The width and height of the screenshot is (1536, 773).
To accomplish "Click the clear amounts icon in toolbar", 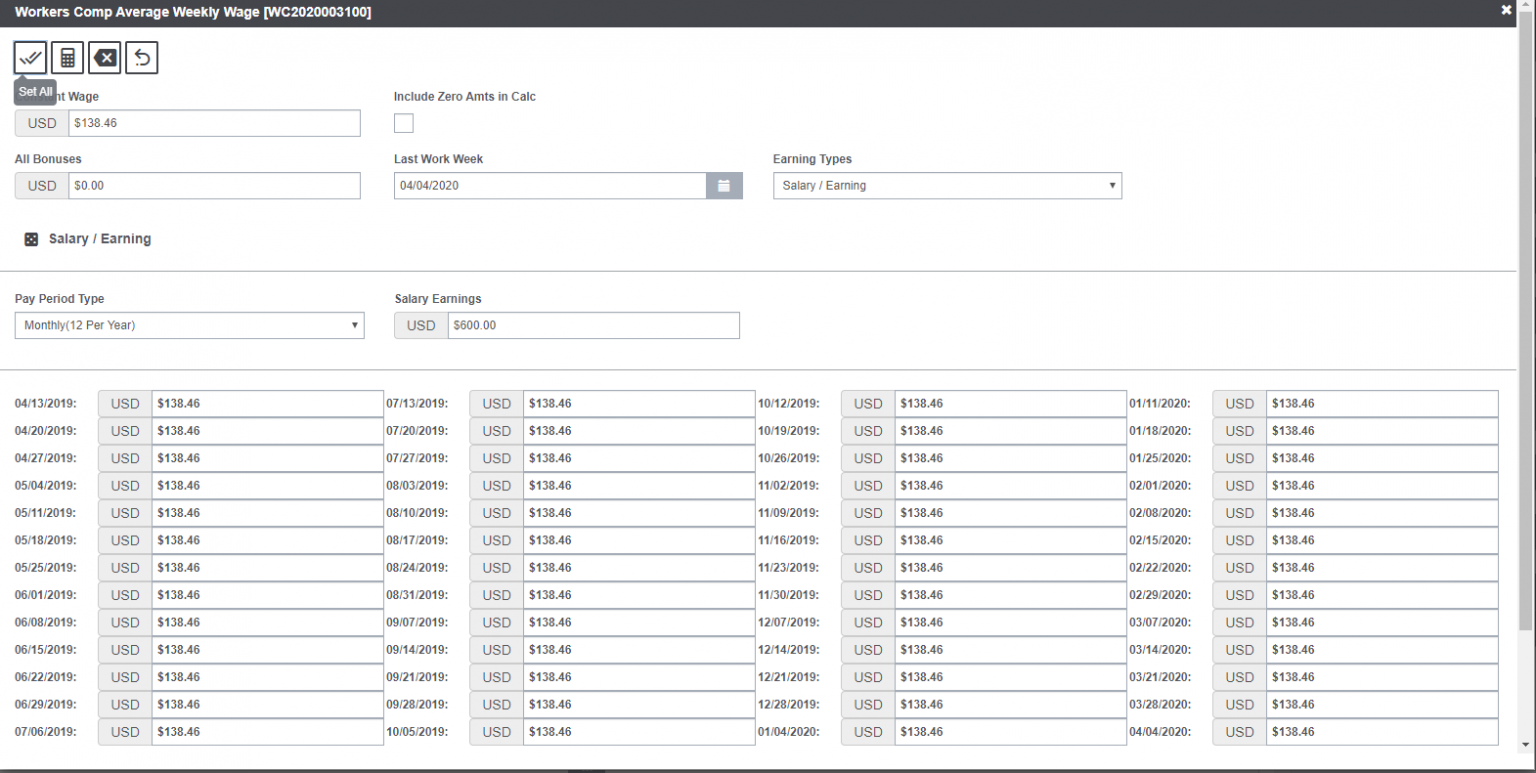I will click(104, 57).
